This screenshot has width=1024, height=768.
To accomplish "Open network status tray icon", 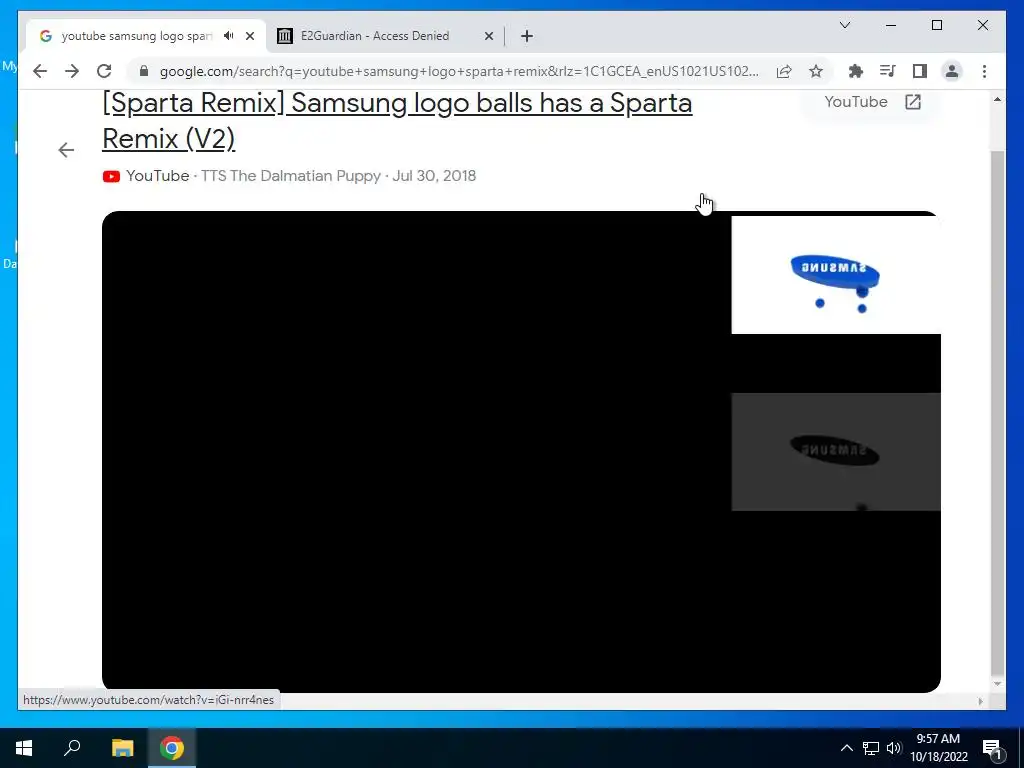I will coord(871,748).
